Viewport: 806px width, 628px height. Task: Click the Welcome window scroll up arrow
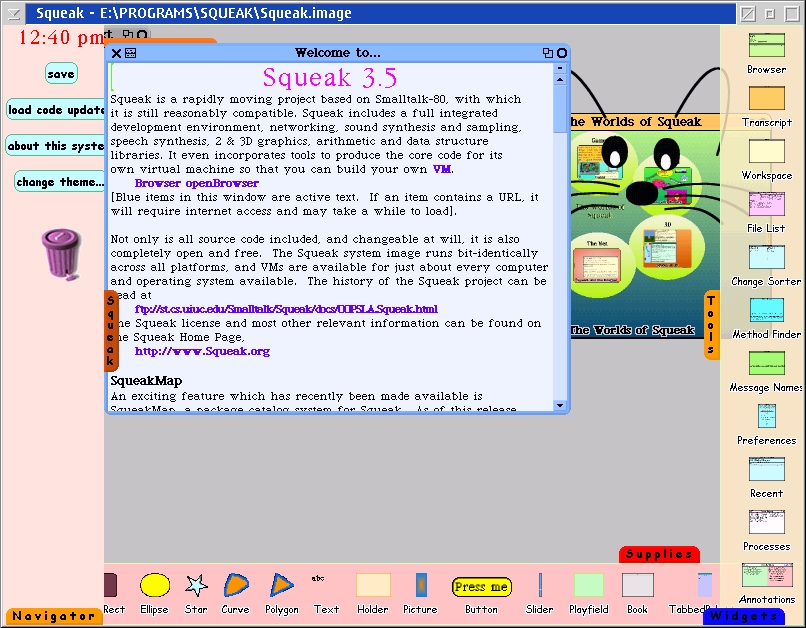pos(560,80)
